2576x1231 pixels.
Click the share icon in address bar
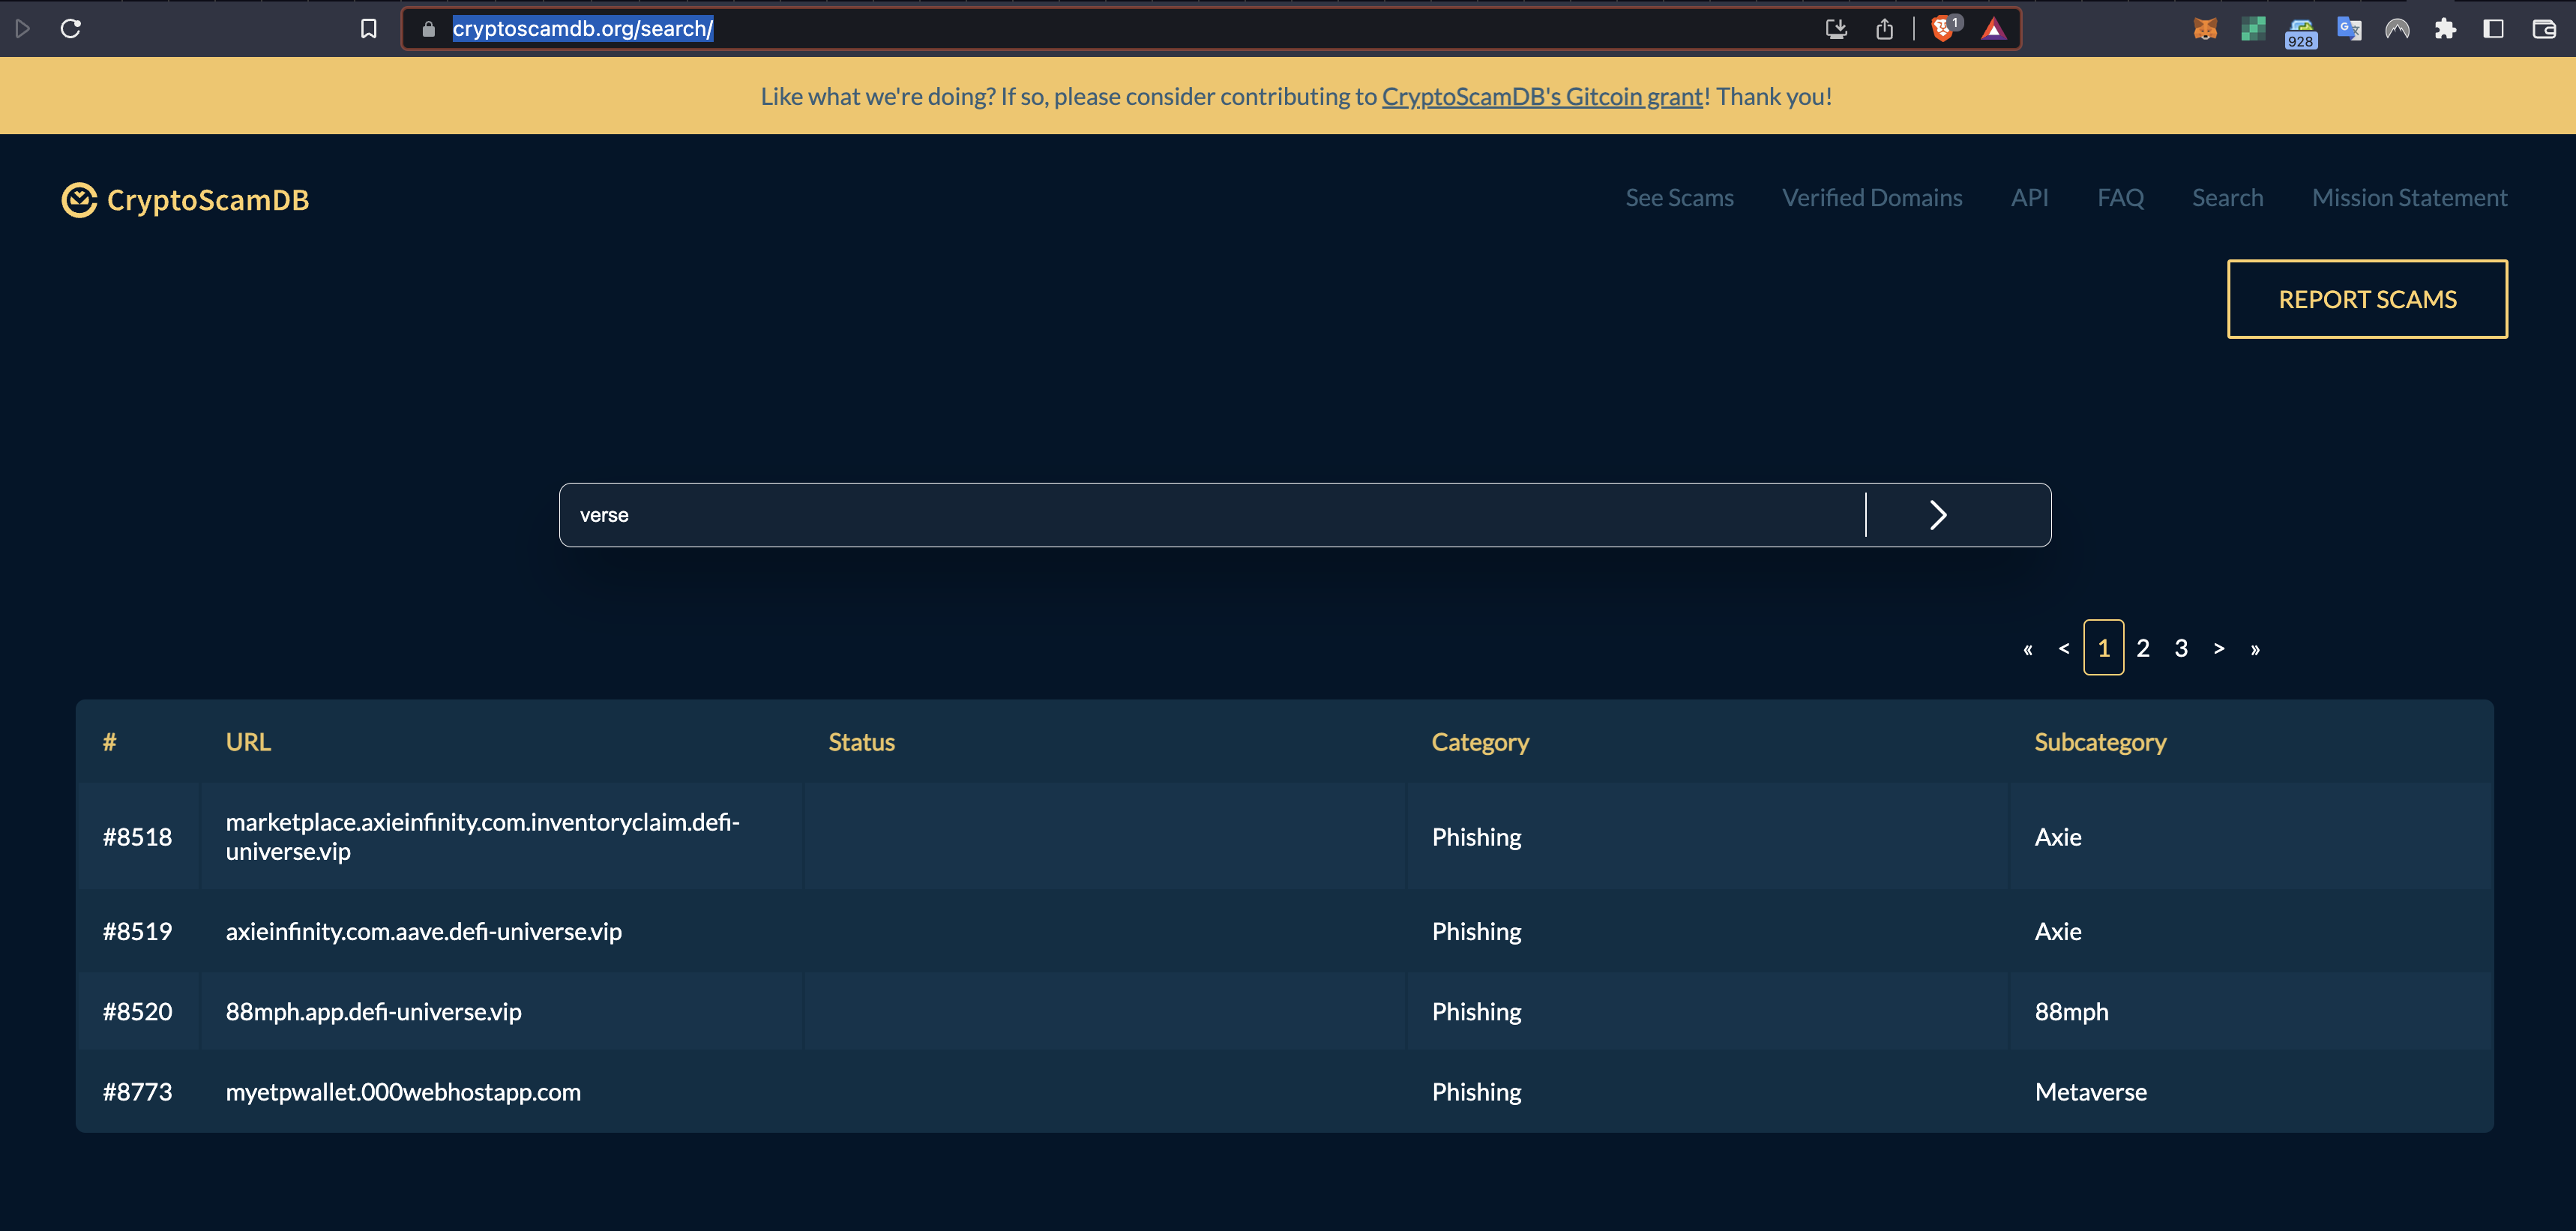click(x=1885, y=29)
